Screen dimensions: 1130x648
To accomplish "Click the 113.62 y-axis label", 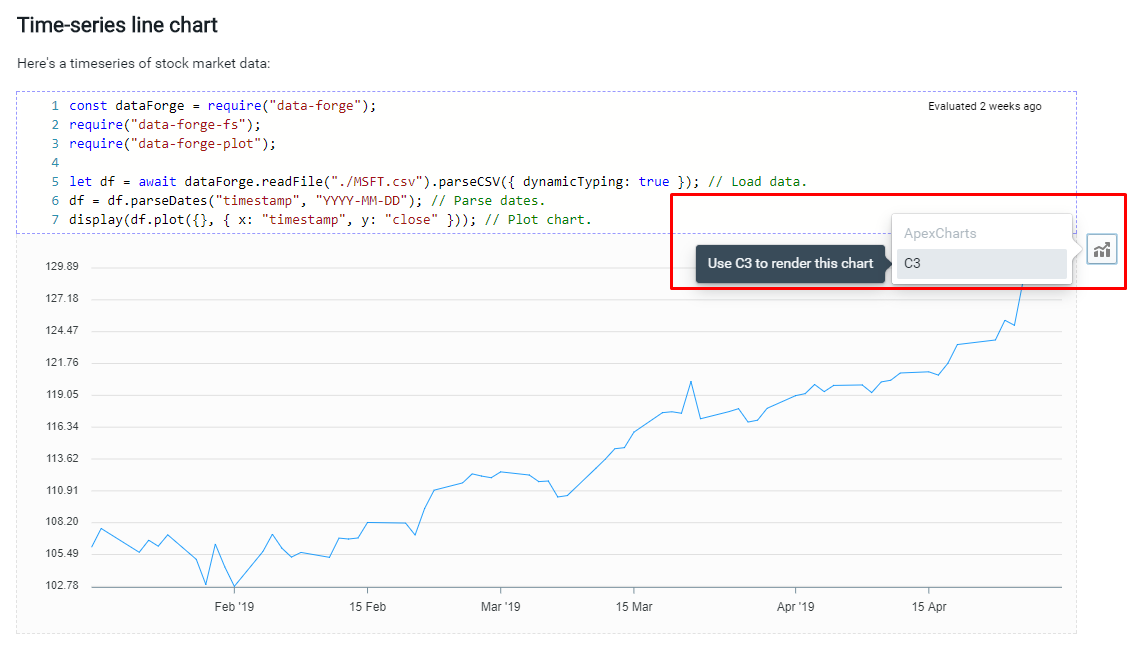I will (x=62, y=458).
